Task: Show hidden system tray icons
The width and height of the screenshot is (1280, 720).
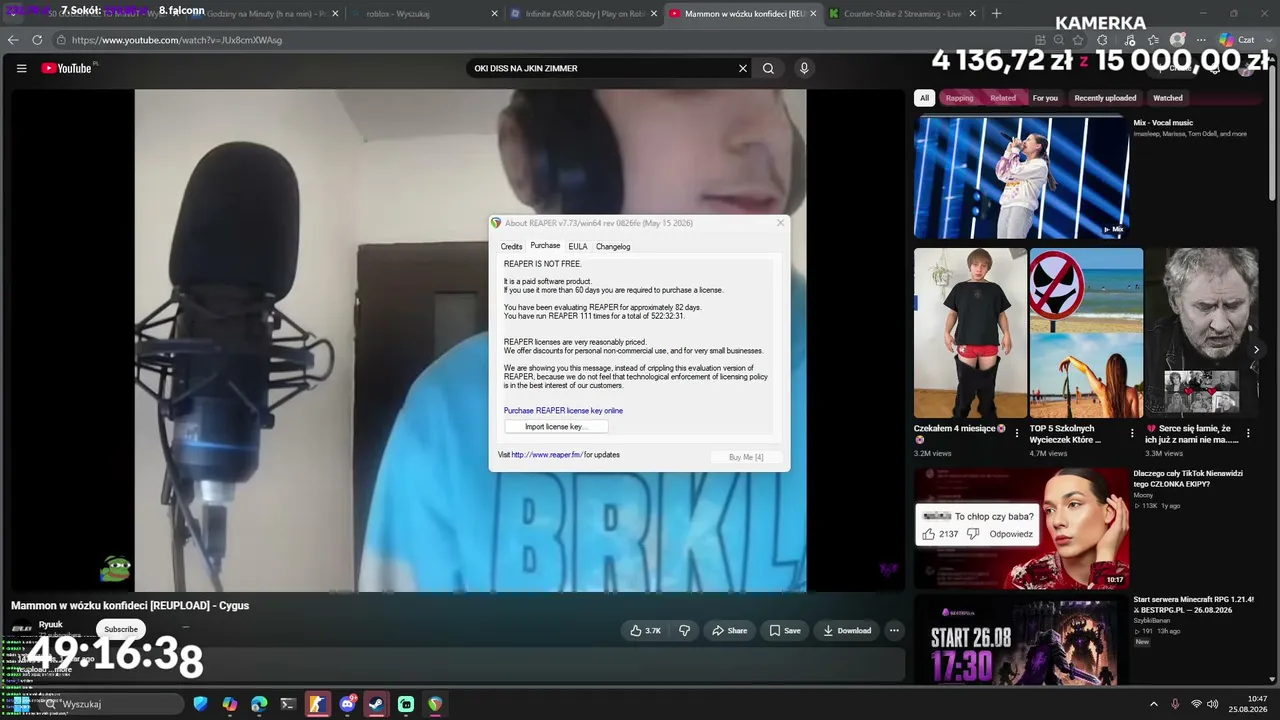Action: pos(1153,704)
